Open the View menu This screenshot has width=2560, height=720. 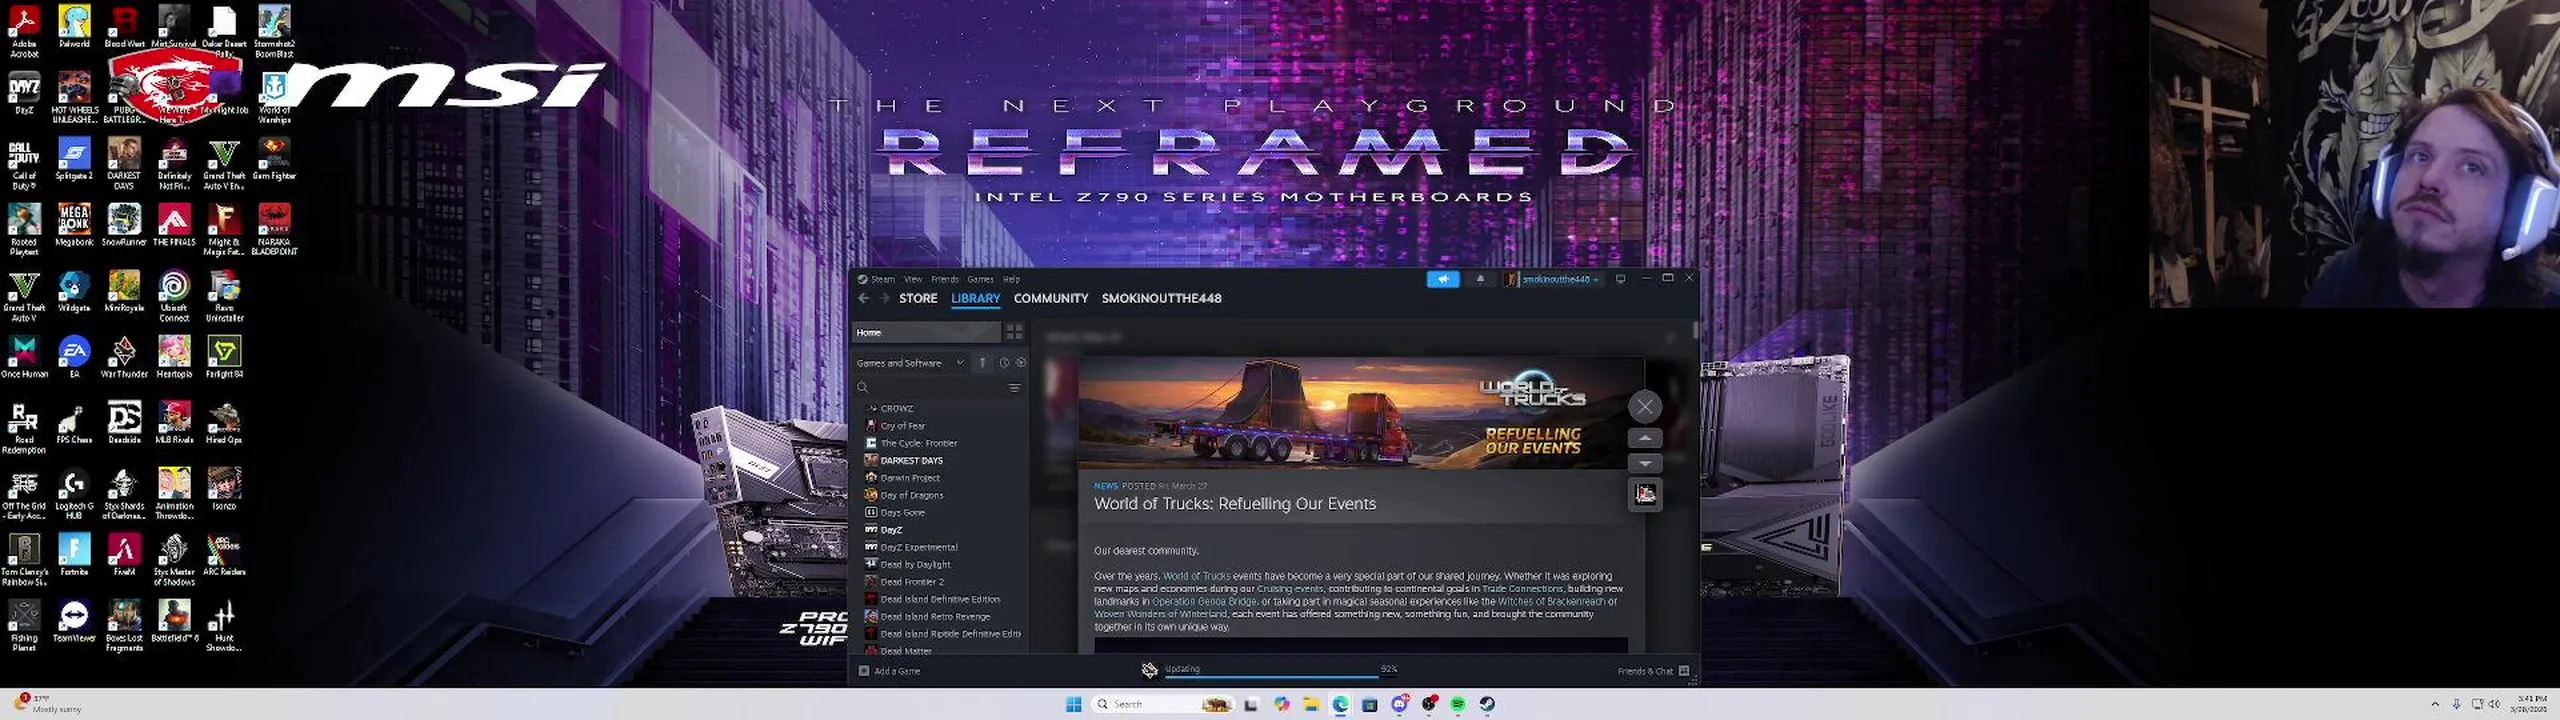913,279
